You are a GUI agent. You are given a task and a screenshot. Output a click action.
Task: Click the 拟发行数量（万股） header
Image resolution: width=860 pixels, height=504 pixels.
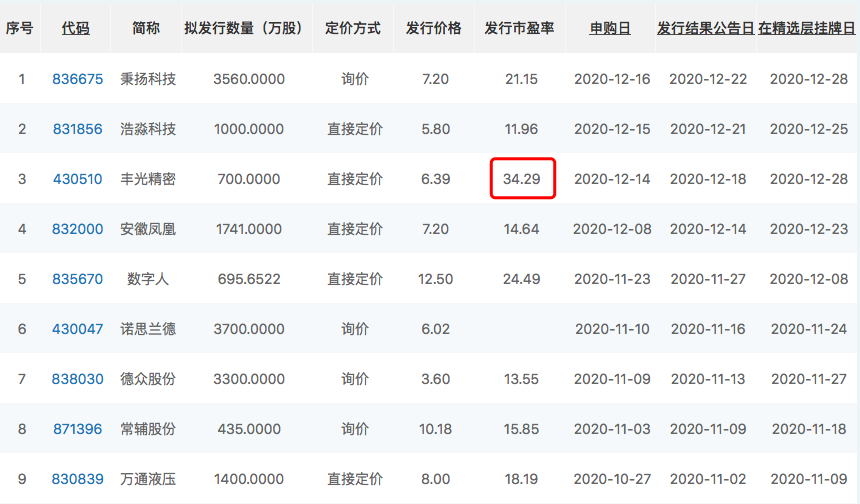(x=245, y=28)
